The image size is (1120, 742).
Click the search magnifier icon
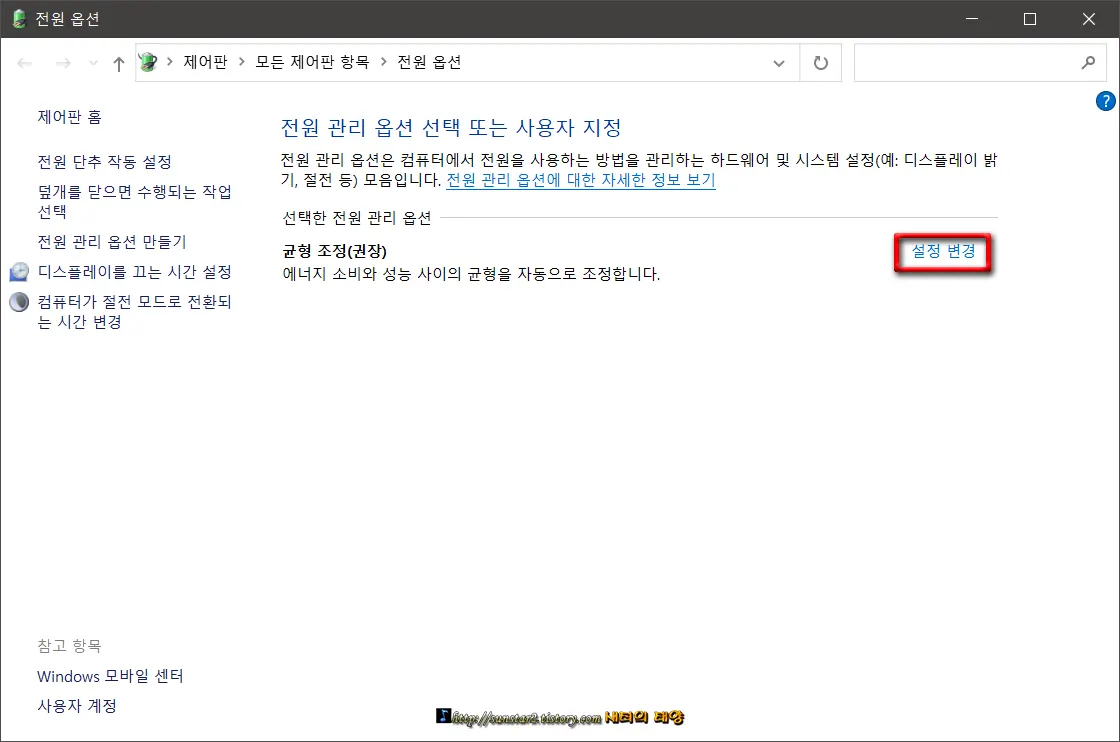click(1089, 62)
